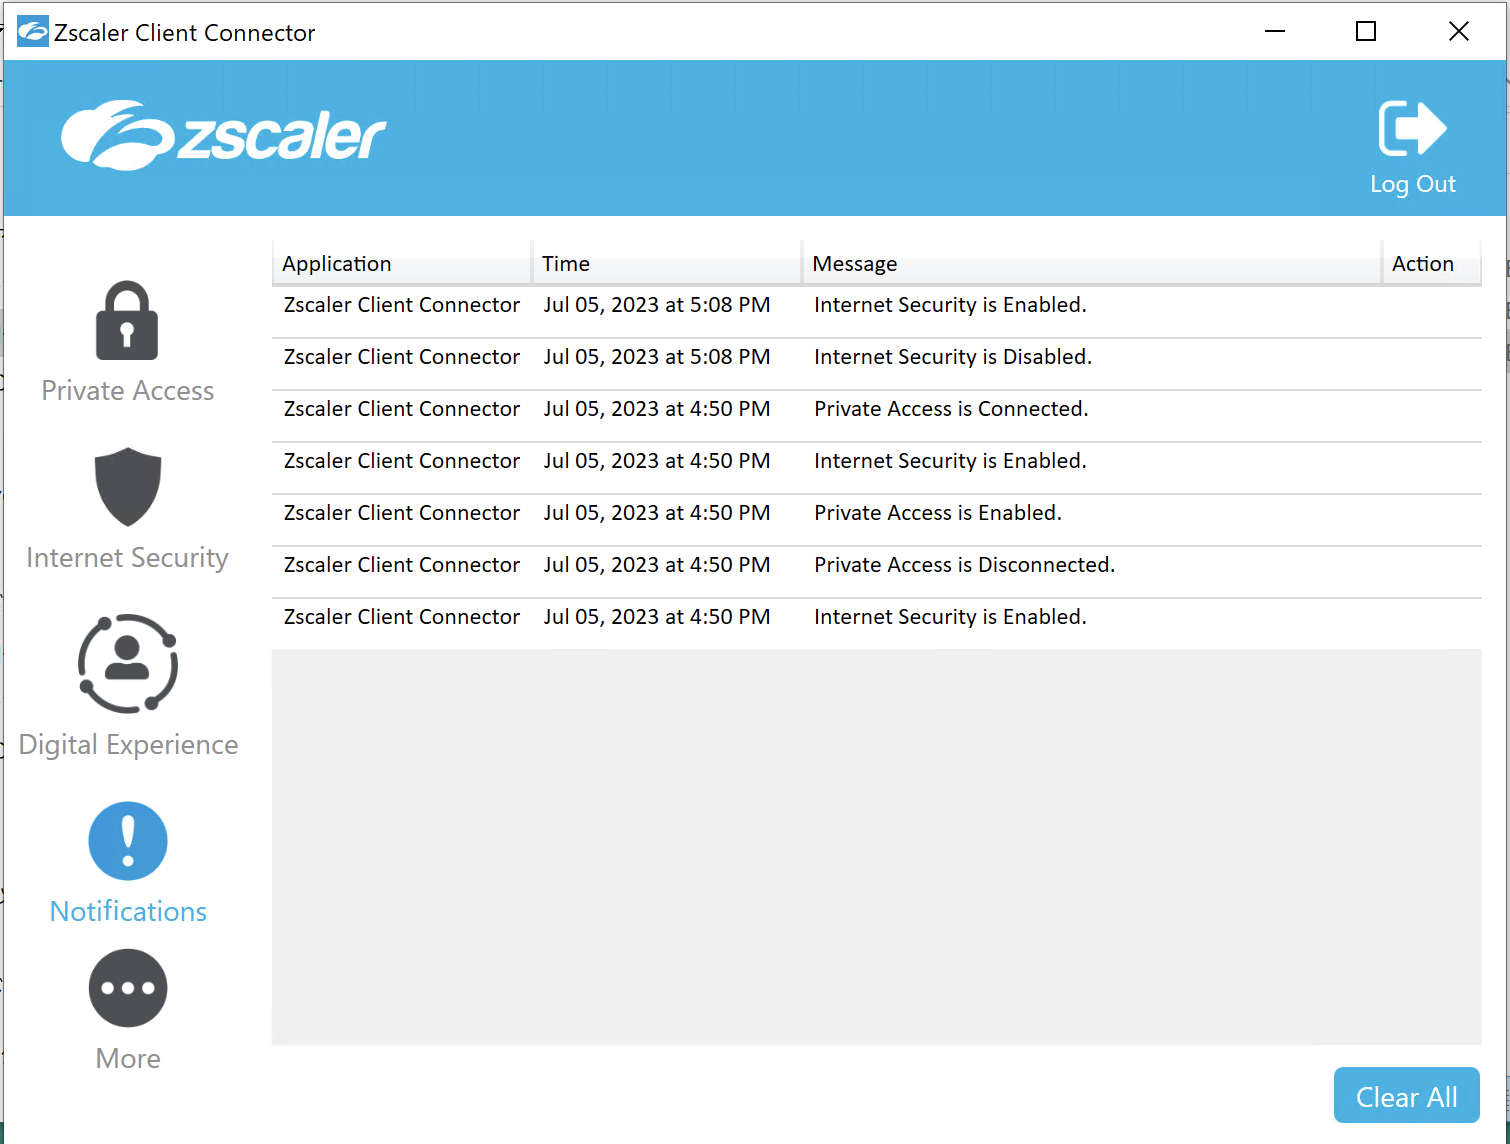1510x1144 pixels.
Task: Select the "Private Access is Enabled." message
Action: click(938, 513)
